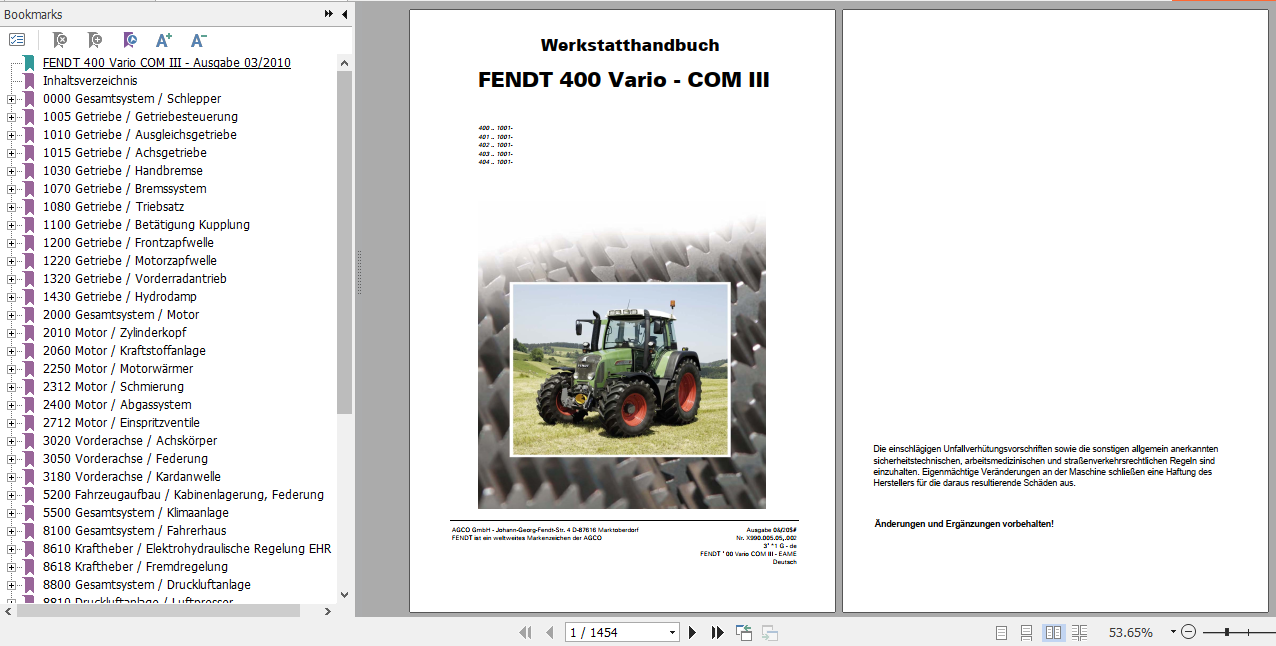
Task: Go to the first page
Action: (x=525, y=632)
